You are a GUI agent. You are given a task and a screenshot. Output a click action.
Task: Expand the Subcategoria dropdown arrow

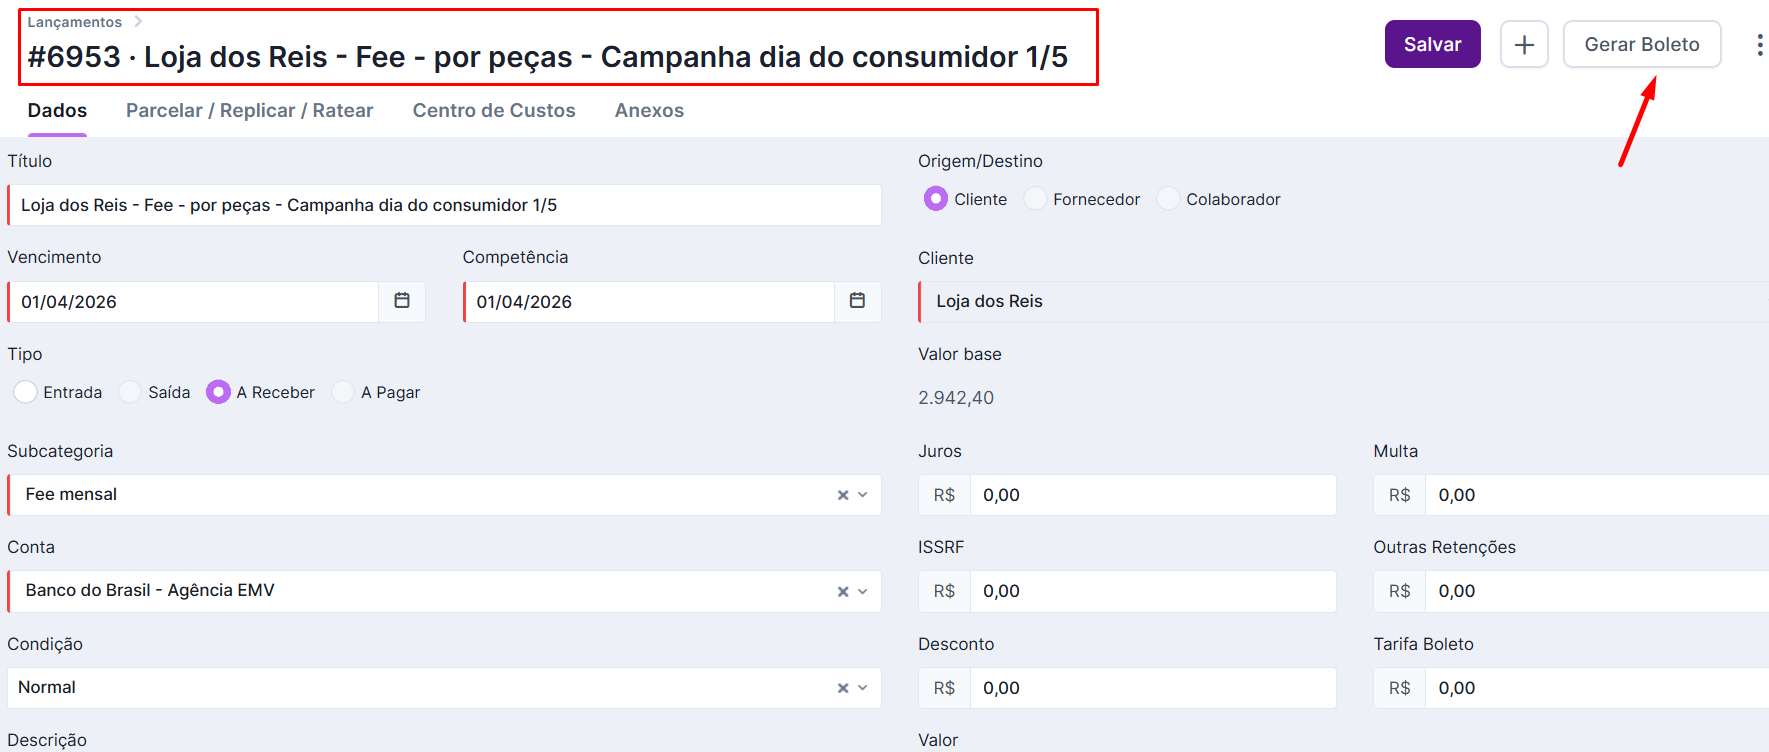(x=863, y=495)
